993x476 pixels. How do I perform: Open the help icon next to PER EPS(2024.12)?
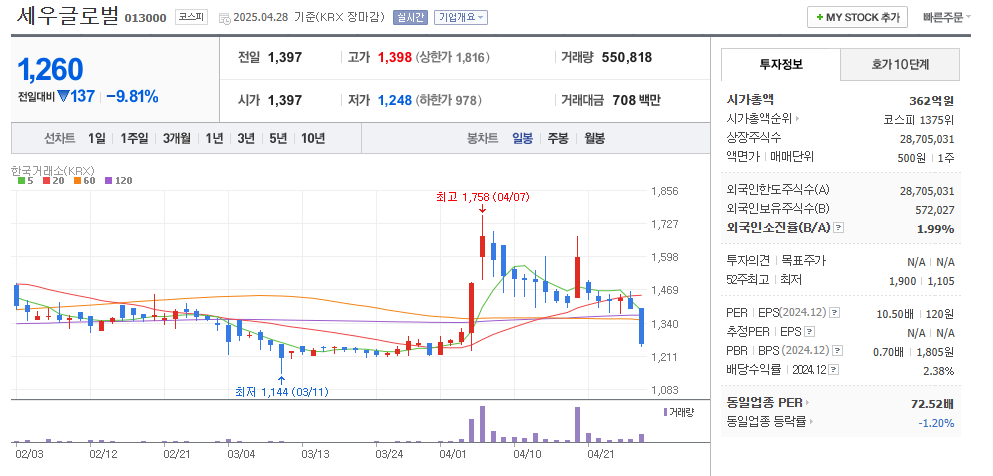pyautogui.click(x=835, y=313)
